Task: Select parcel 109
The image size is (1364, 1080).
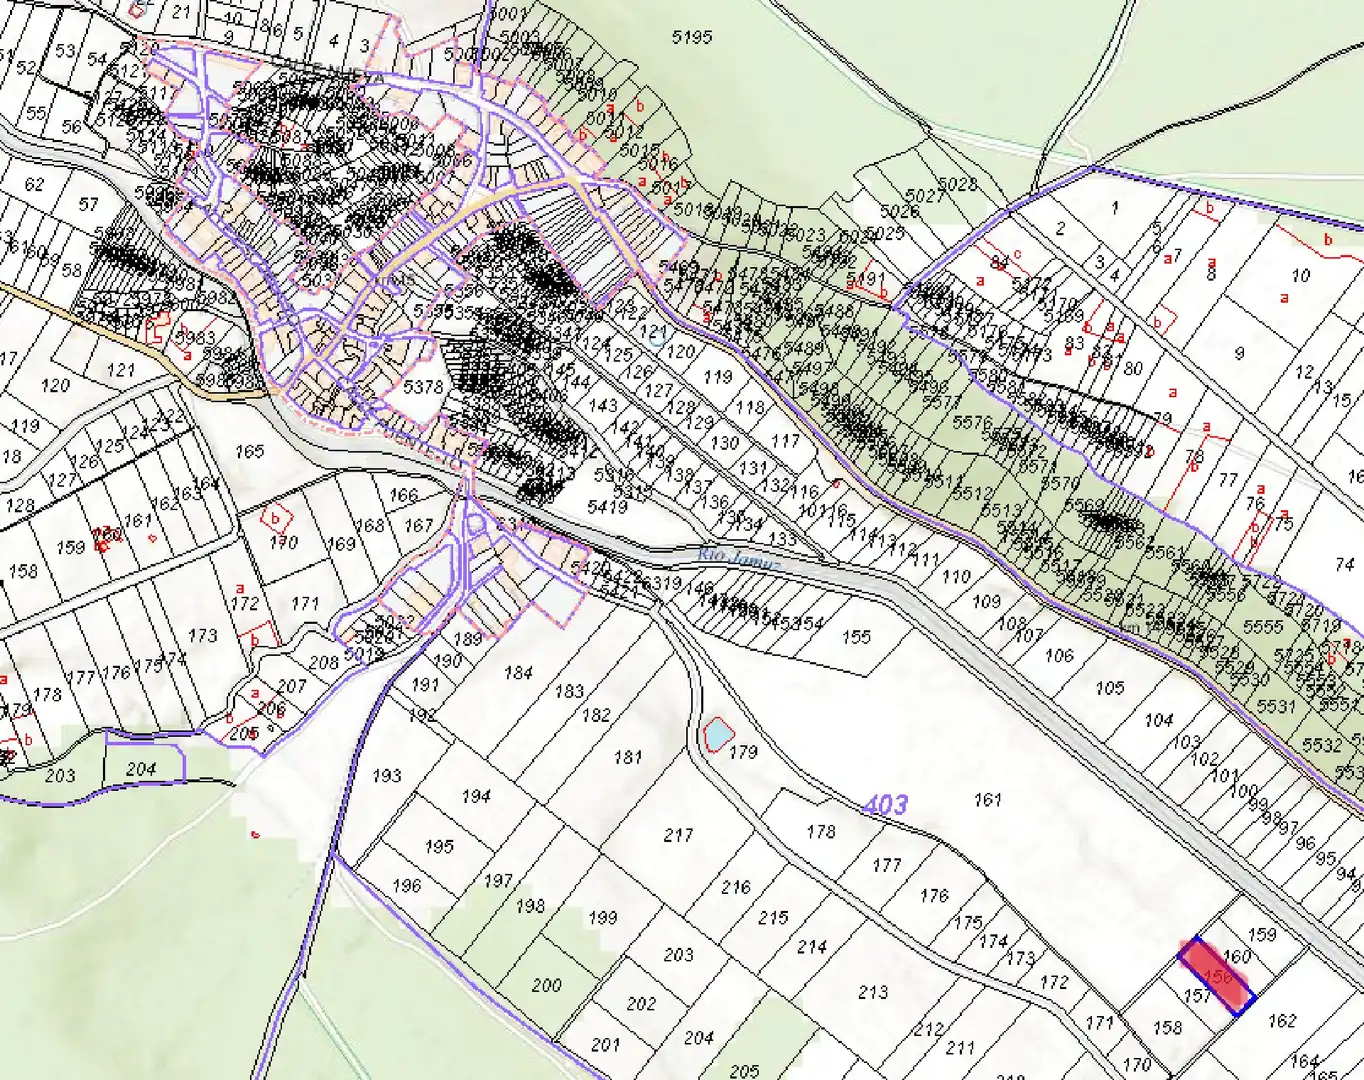Action: [x=986, y=601]
